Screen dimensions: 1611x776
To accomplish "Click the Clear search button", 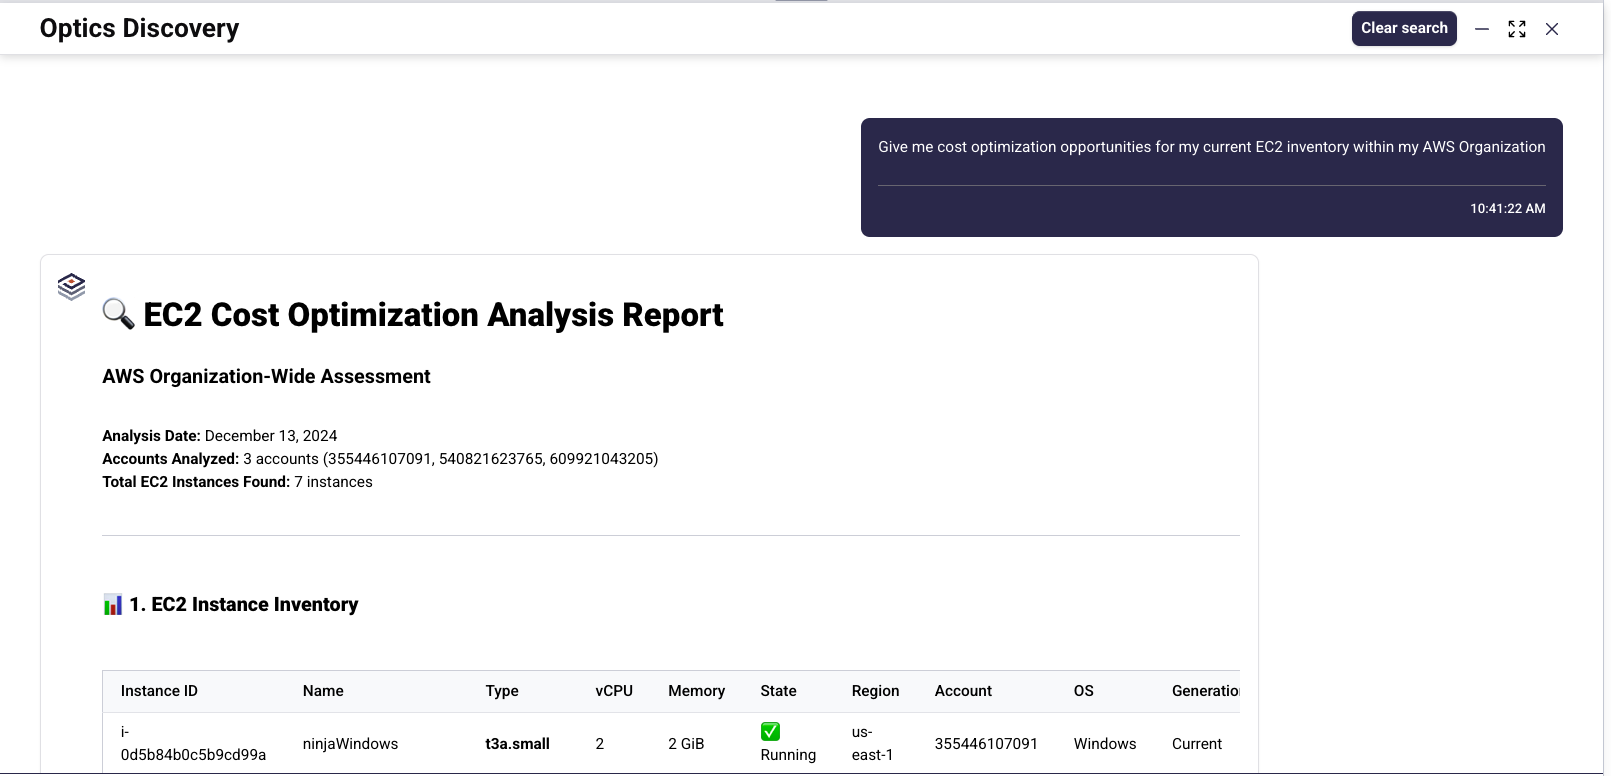I will (x=1403, y=28).
